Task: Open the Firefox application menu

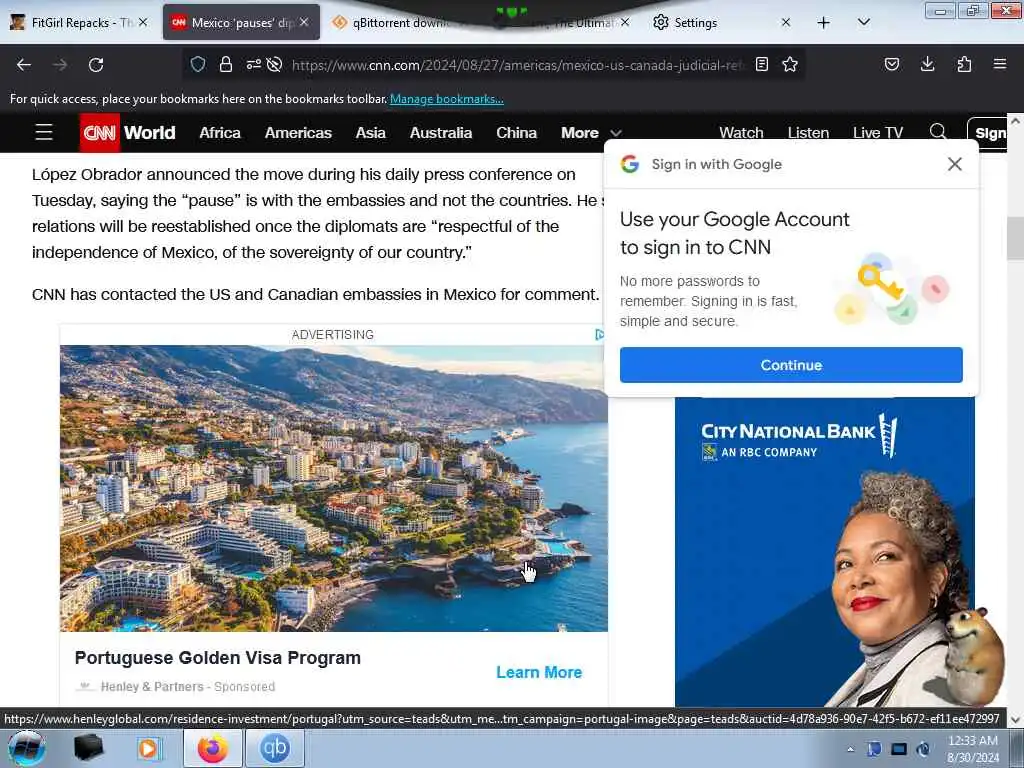Action: pos(1000,64)
